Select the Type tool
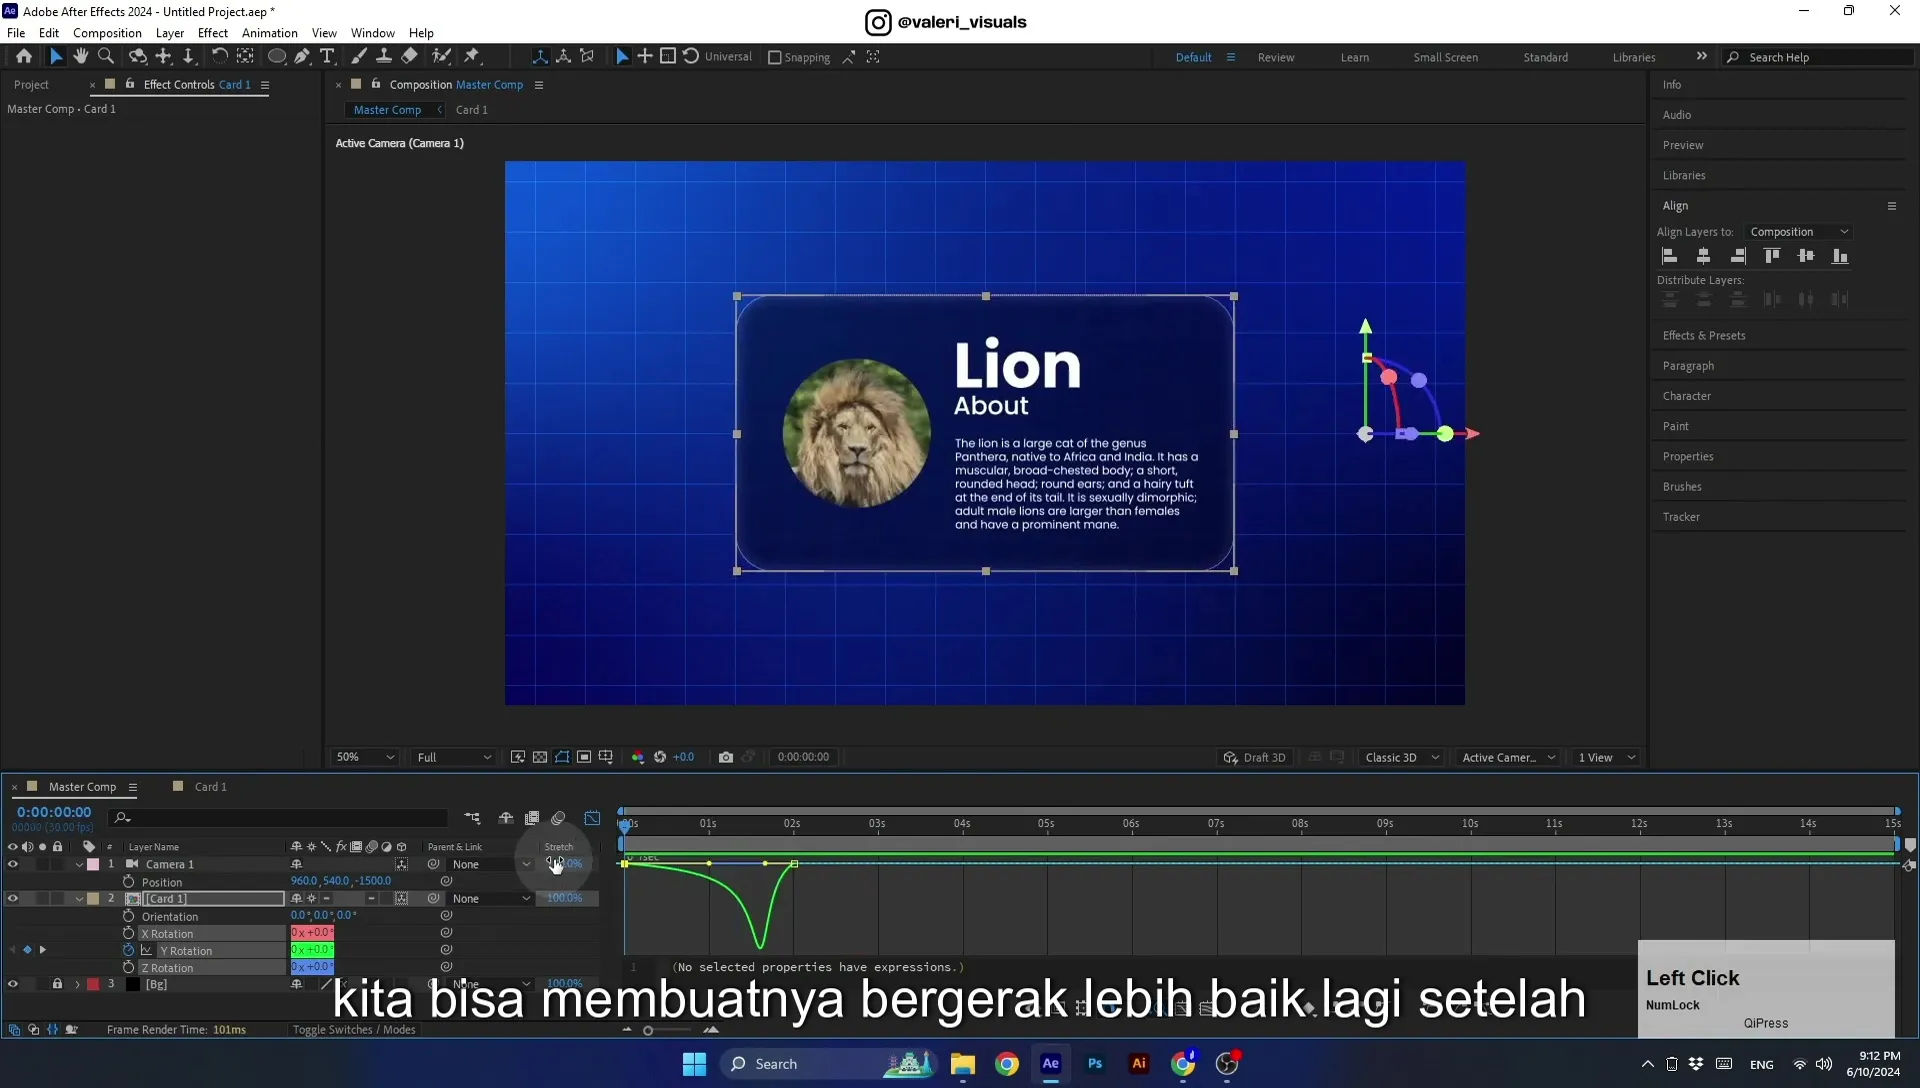This screenshot has height=1088, width=1920. coord(327,57)
